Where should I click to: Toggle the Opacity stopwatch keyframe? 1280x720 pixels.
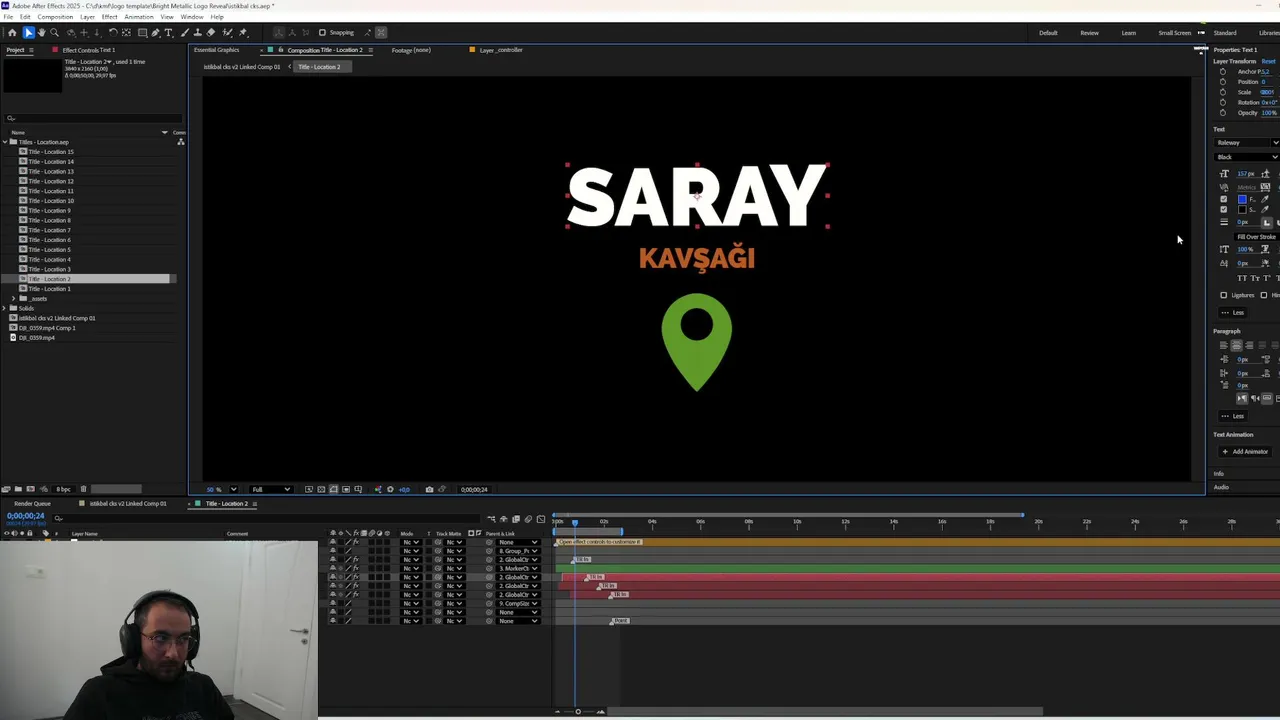[1223, 113]
